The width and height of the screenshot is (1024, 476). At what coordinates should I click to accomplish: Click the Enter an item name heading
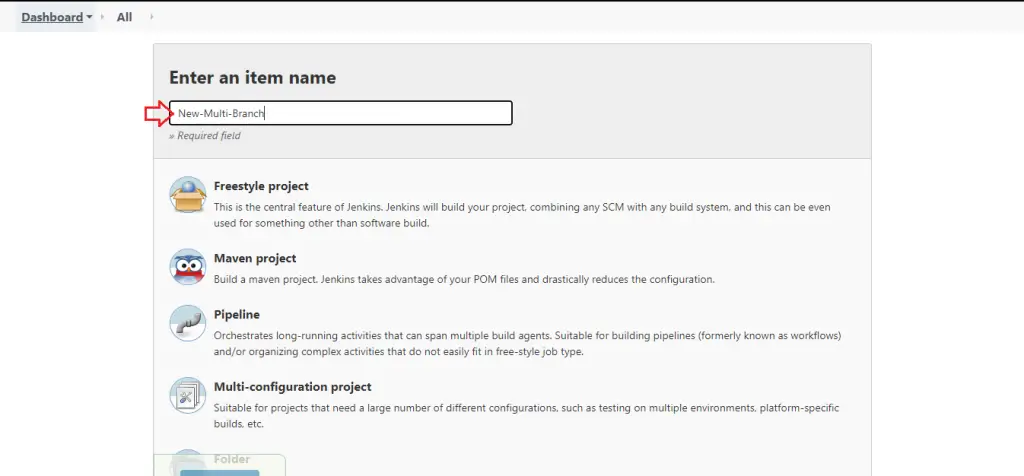point(253,78)
